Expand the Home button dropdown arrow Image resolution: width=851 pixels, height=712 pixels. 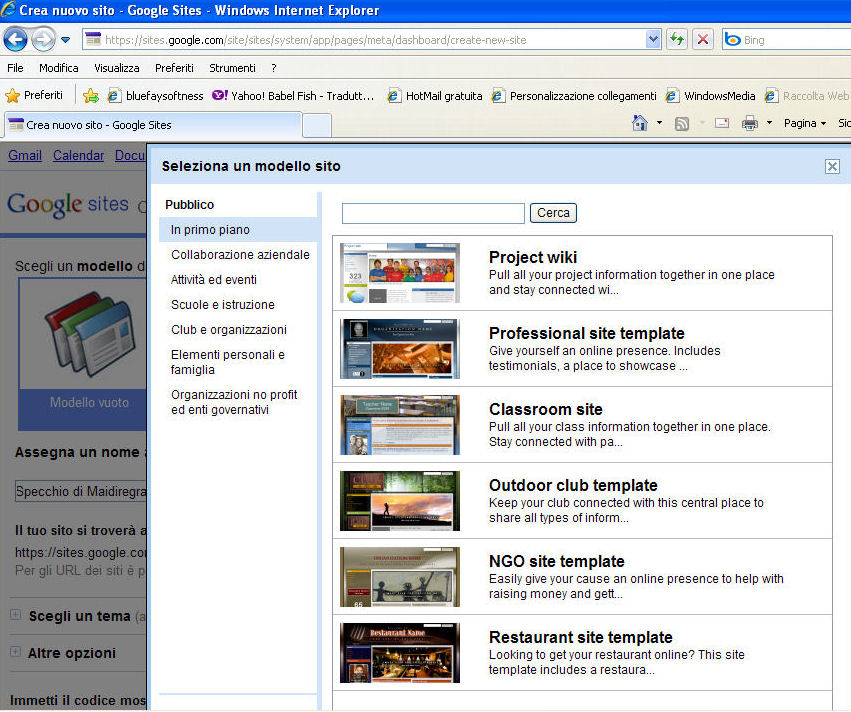pos(659,123)
